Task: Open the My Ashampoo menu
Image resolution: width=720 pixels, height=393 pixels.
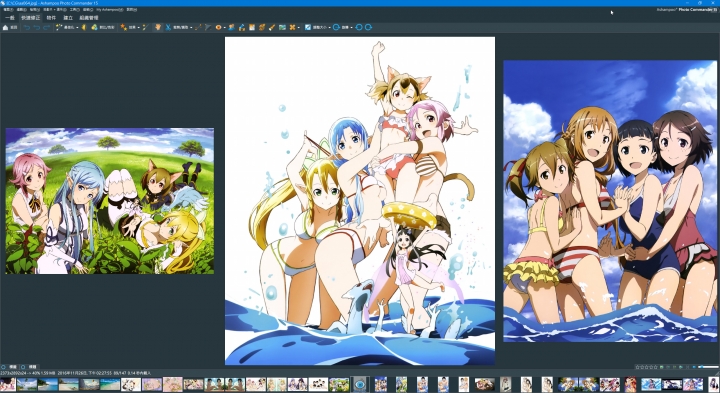Action: [110, 10]
